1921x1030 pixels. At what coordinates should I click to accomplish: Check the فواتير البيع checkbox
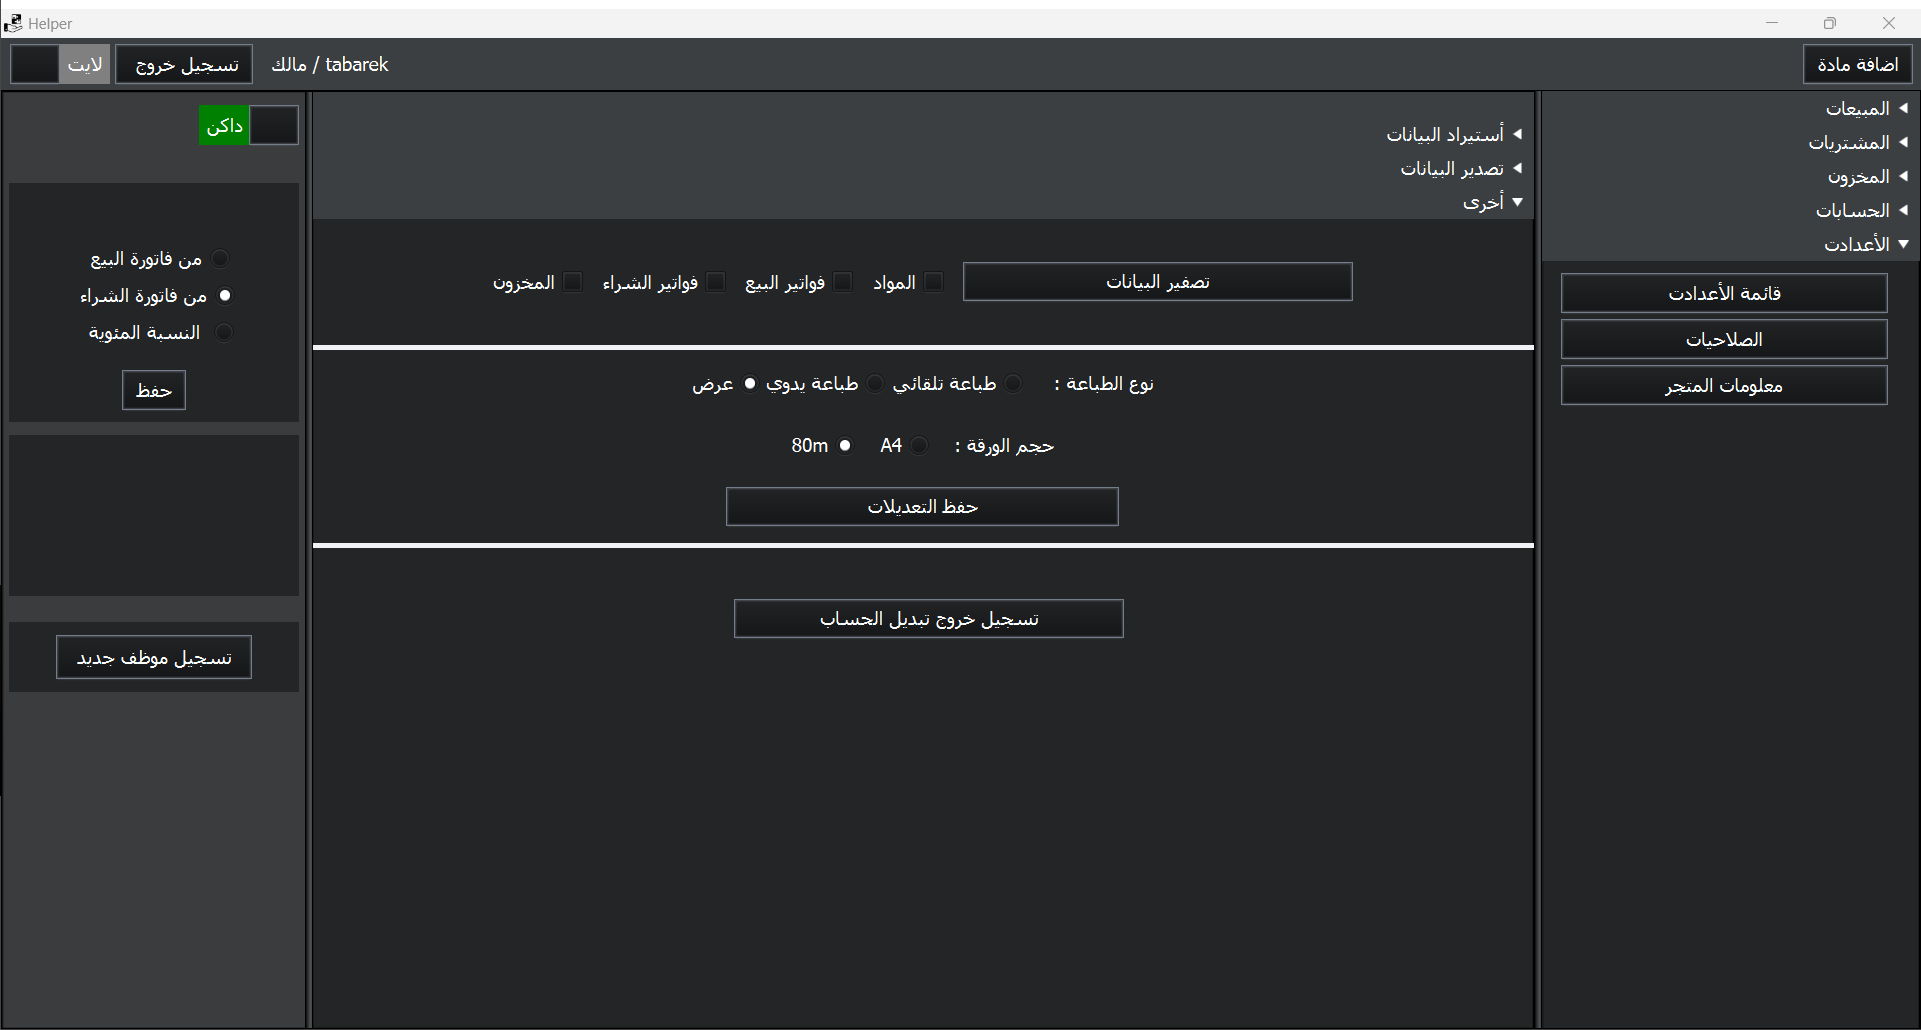(843, 282)
